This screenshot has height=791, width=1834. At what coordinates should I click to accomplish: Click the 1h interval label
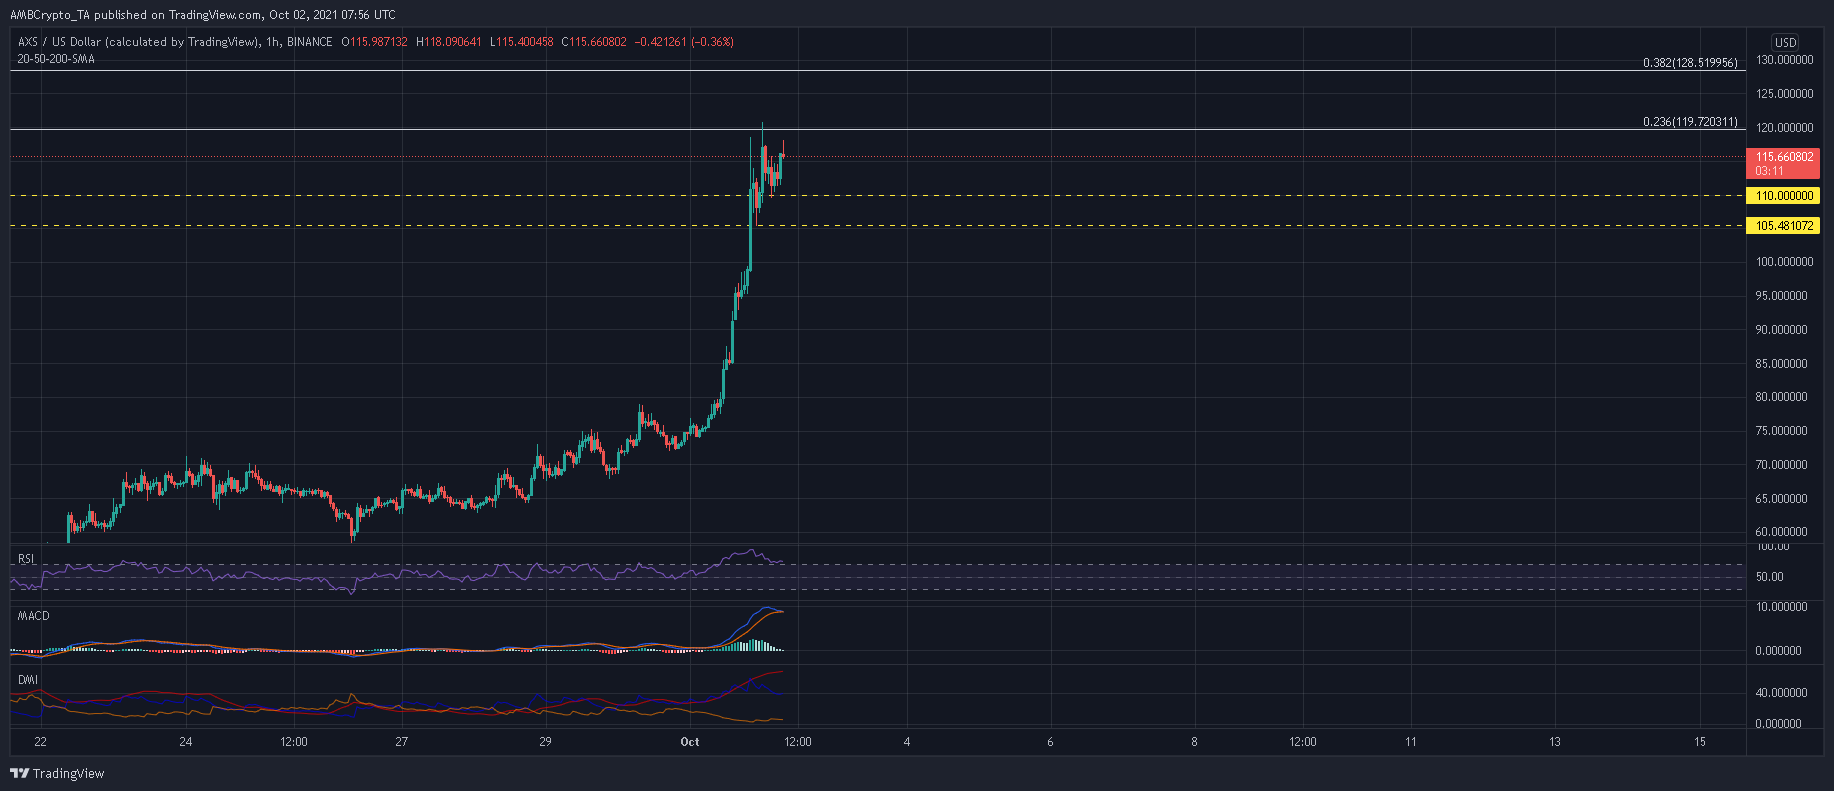pos(271,42)
